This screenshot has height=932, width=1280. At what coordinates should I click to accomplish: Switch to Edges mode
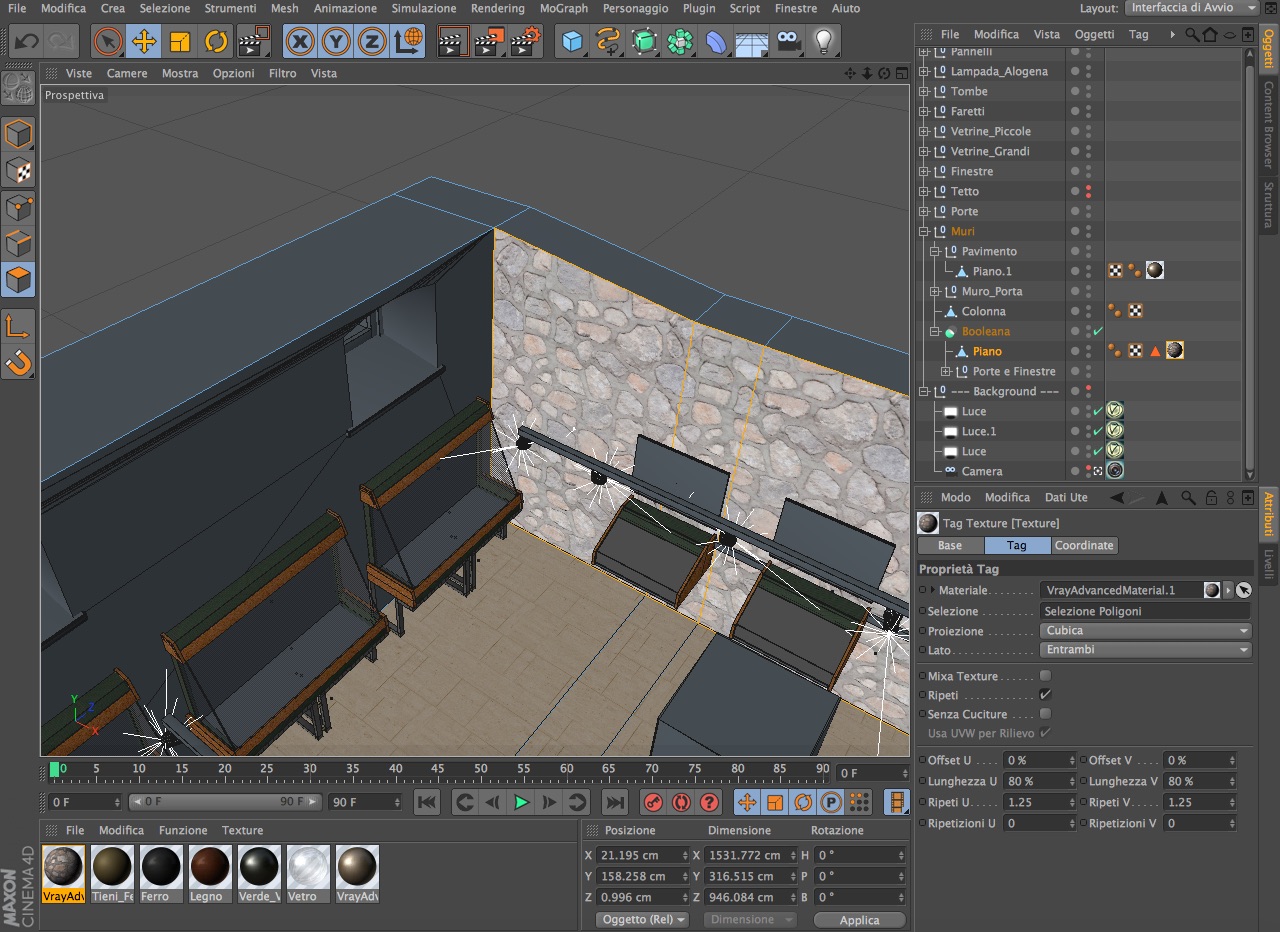coord(18,243)
